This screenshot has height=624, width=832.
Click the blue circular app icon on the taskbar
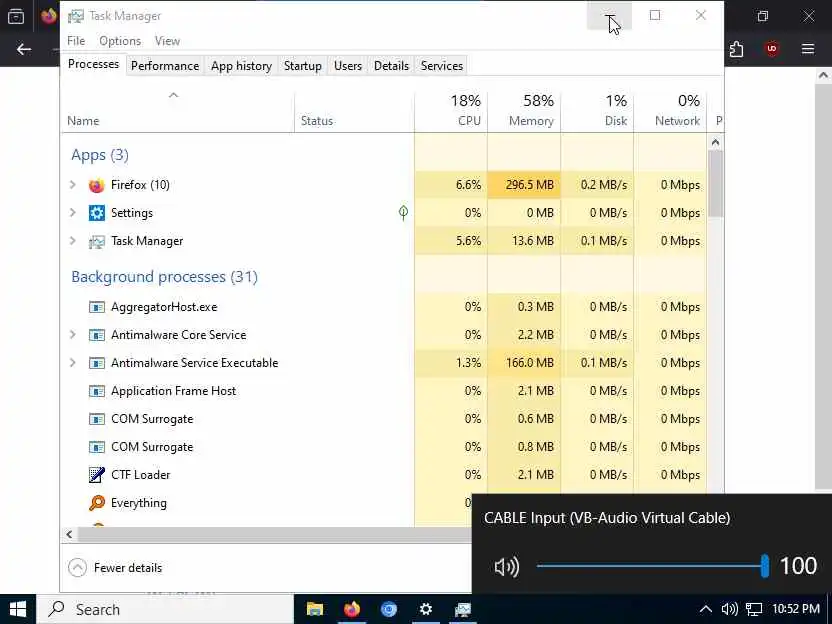[389, 609]
